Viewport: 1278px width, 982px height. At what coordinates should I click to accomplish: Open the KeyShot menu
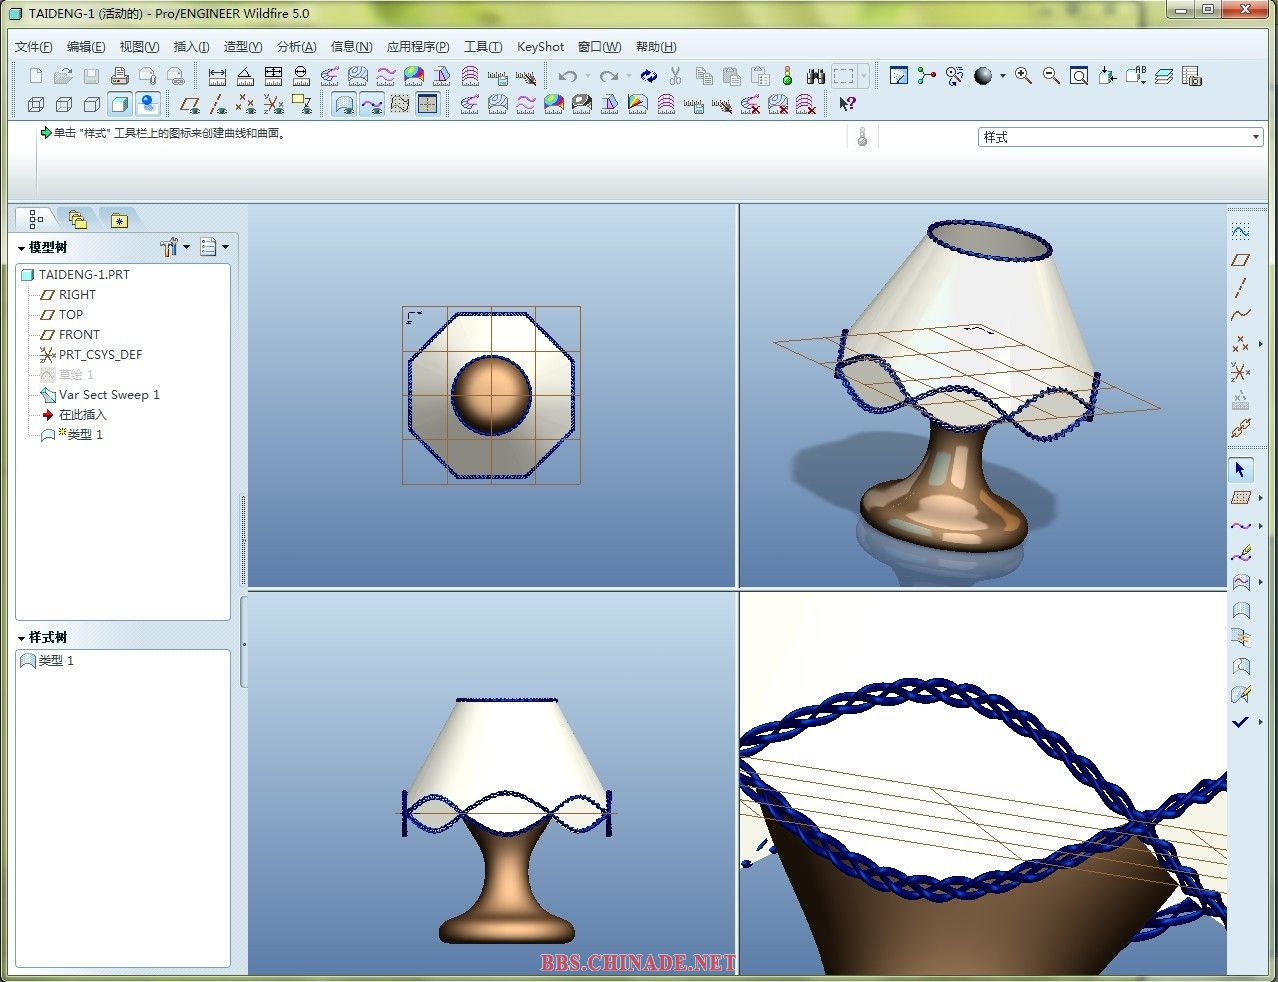(x=540, y=47)
